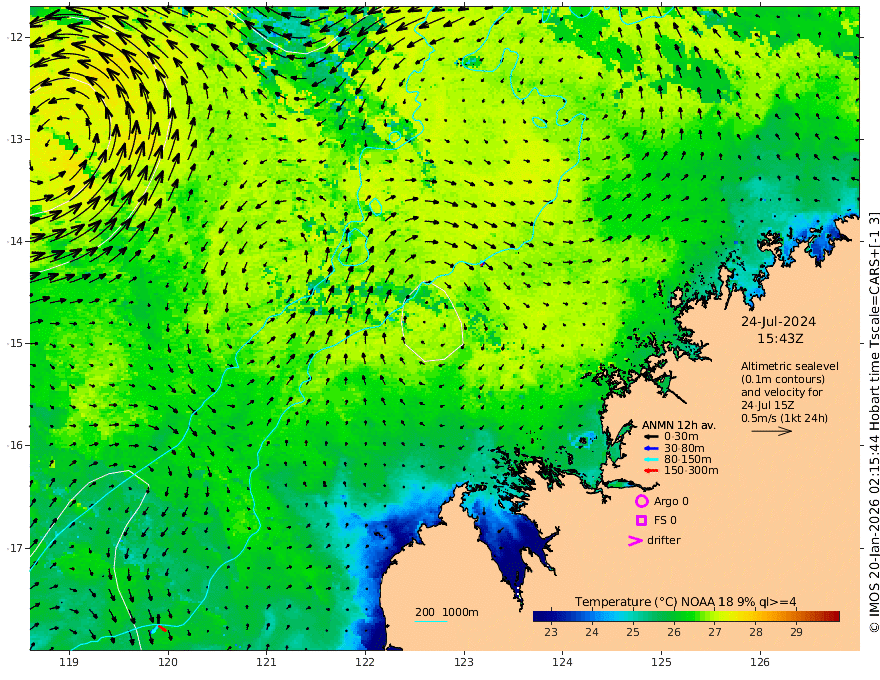Click latitude axis label -13
The width and height of the screenshot is (880, 680).
pos(14,139)
